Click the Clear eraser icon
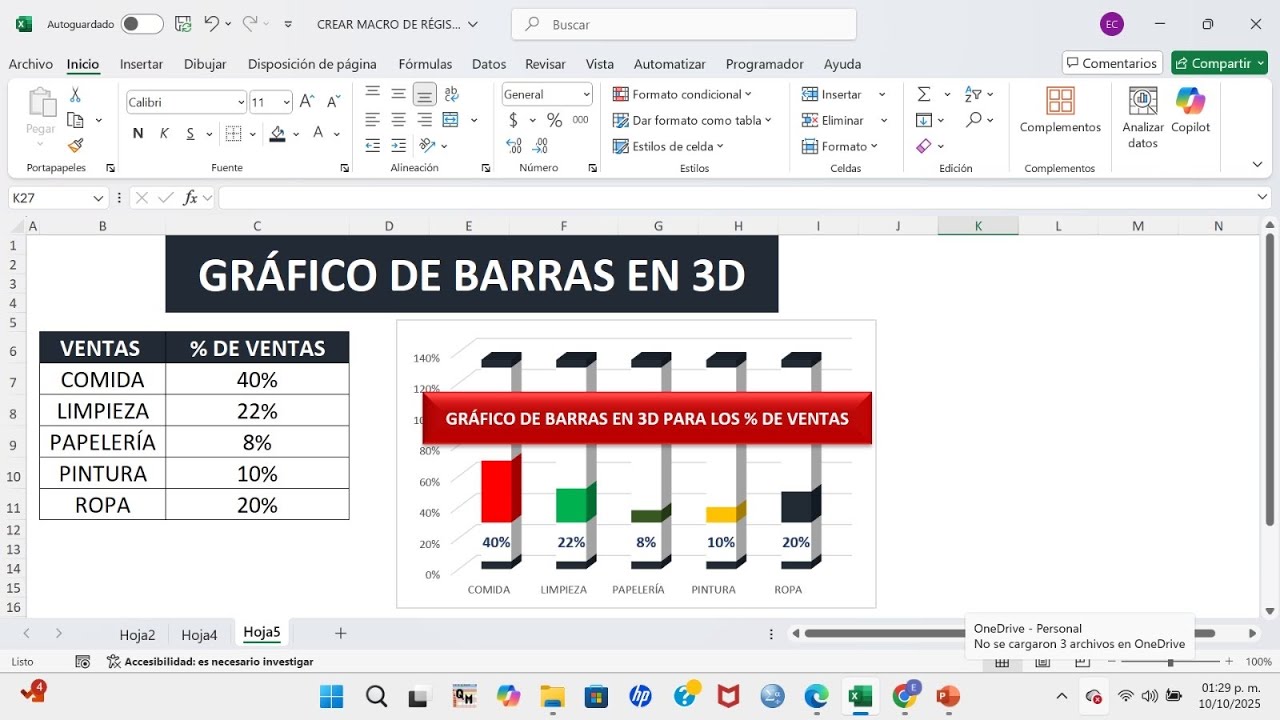Viewport: 1280px width, 720px height. (x=924, y=146)
